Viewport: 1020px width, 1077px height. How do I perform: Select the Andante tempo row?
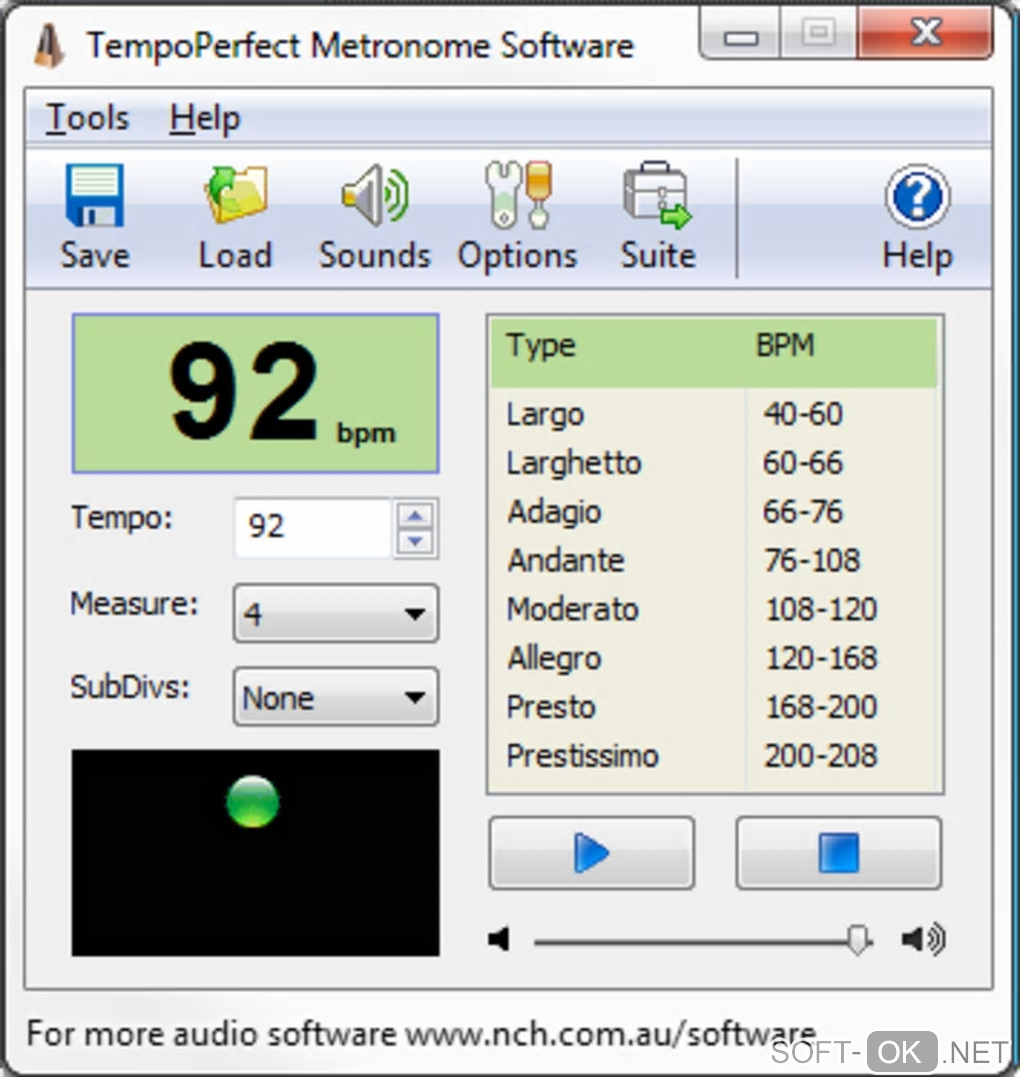(714, 560)
